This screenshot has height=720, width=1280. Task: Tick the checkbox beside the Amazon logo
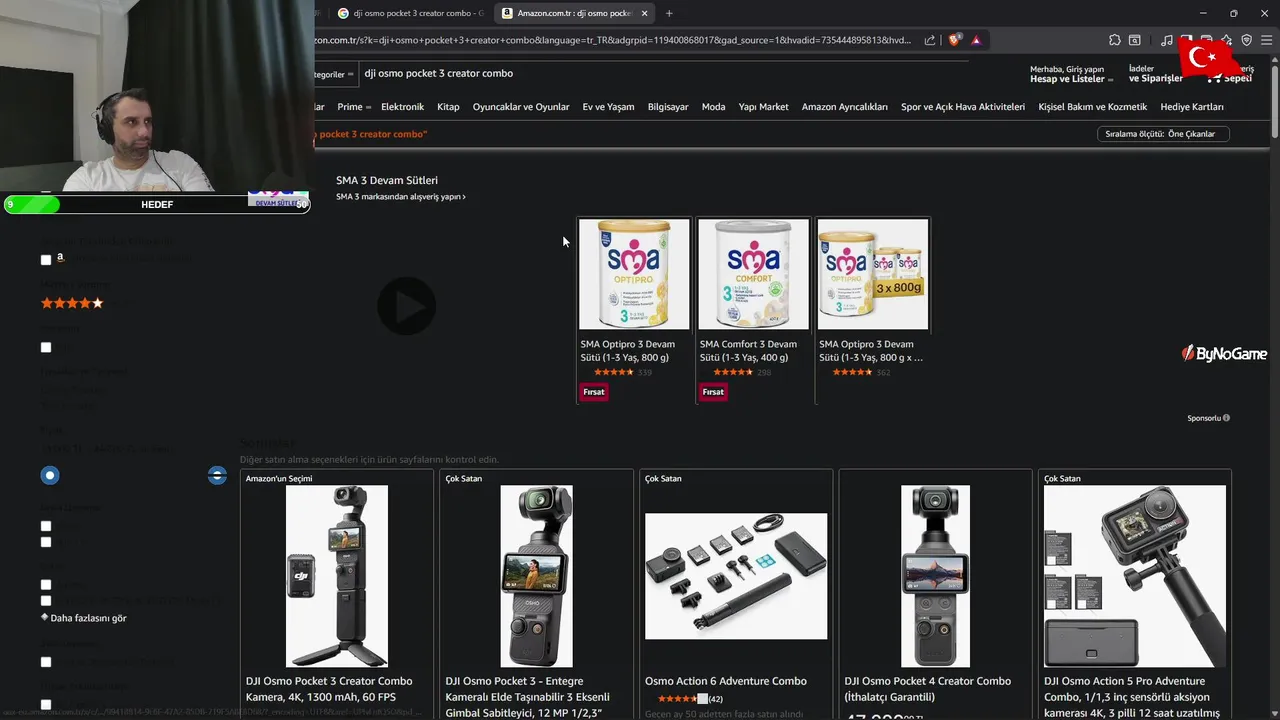point(46,260)
